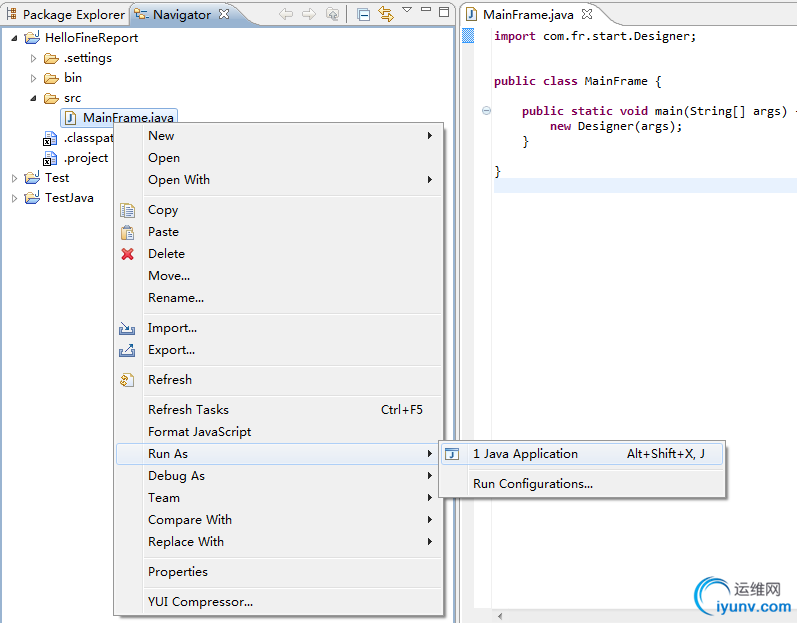
Task: Choose Refresh Tasks entry
Action: point(280,410)
